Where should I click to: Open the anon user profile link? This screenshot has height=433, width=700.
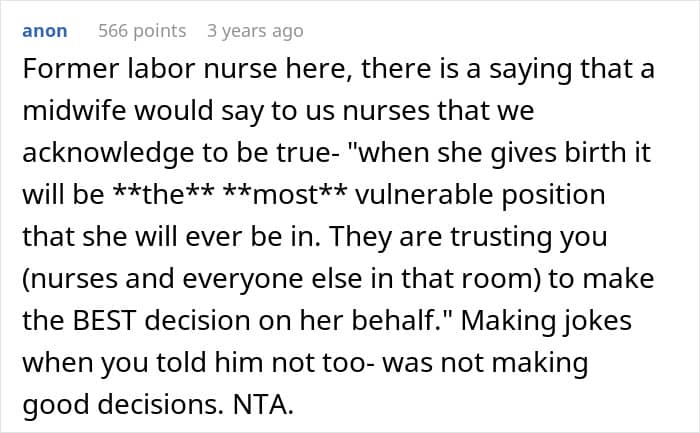point(44,31)
